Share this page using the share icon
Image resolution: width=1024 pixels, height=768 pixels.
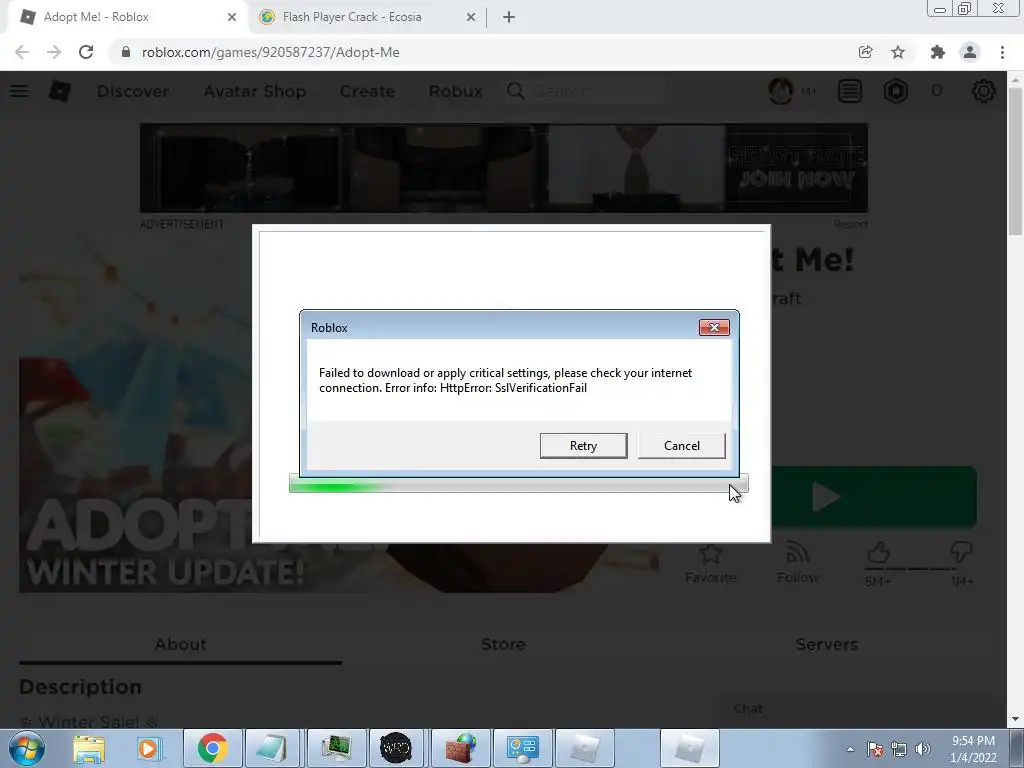[x=865, y=52]
